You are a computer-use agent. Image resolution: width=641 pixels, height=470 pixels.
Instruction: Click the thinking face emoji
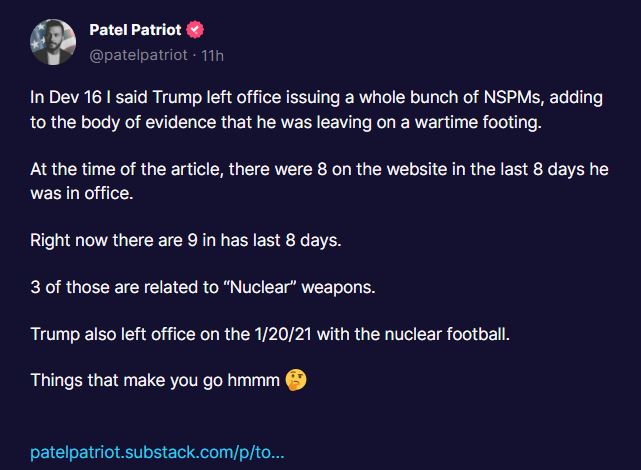295,381
